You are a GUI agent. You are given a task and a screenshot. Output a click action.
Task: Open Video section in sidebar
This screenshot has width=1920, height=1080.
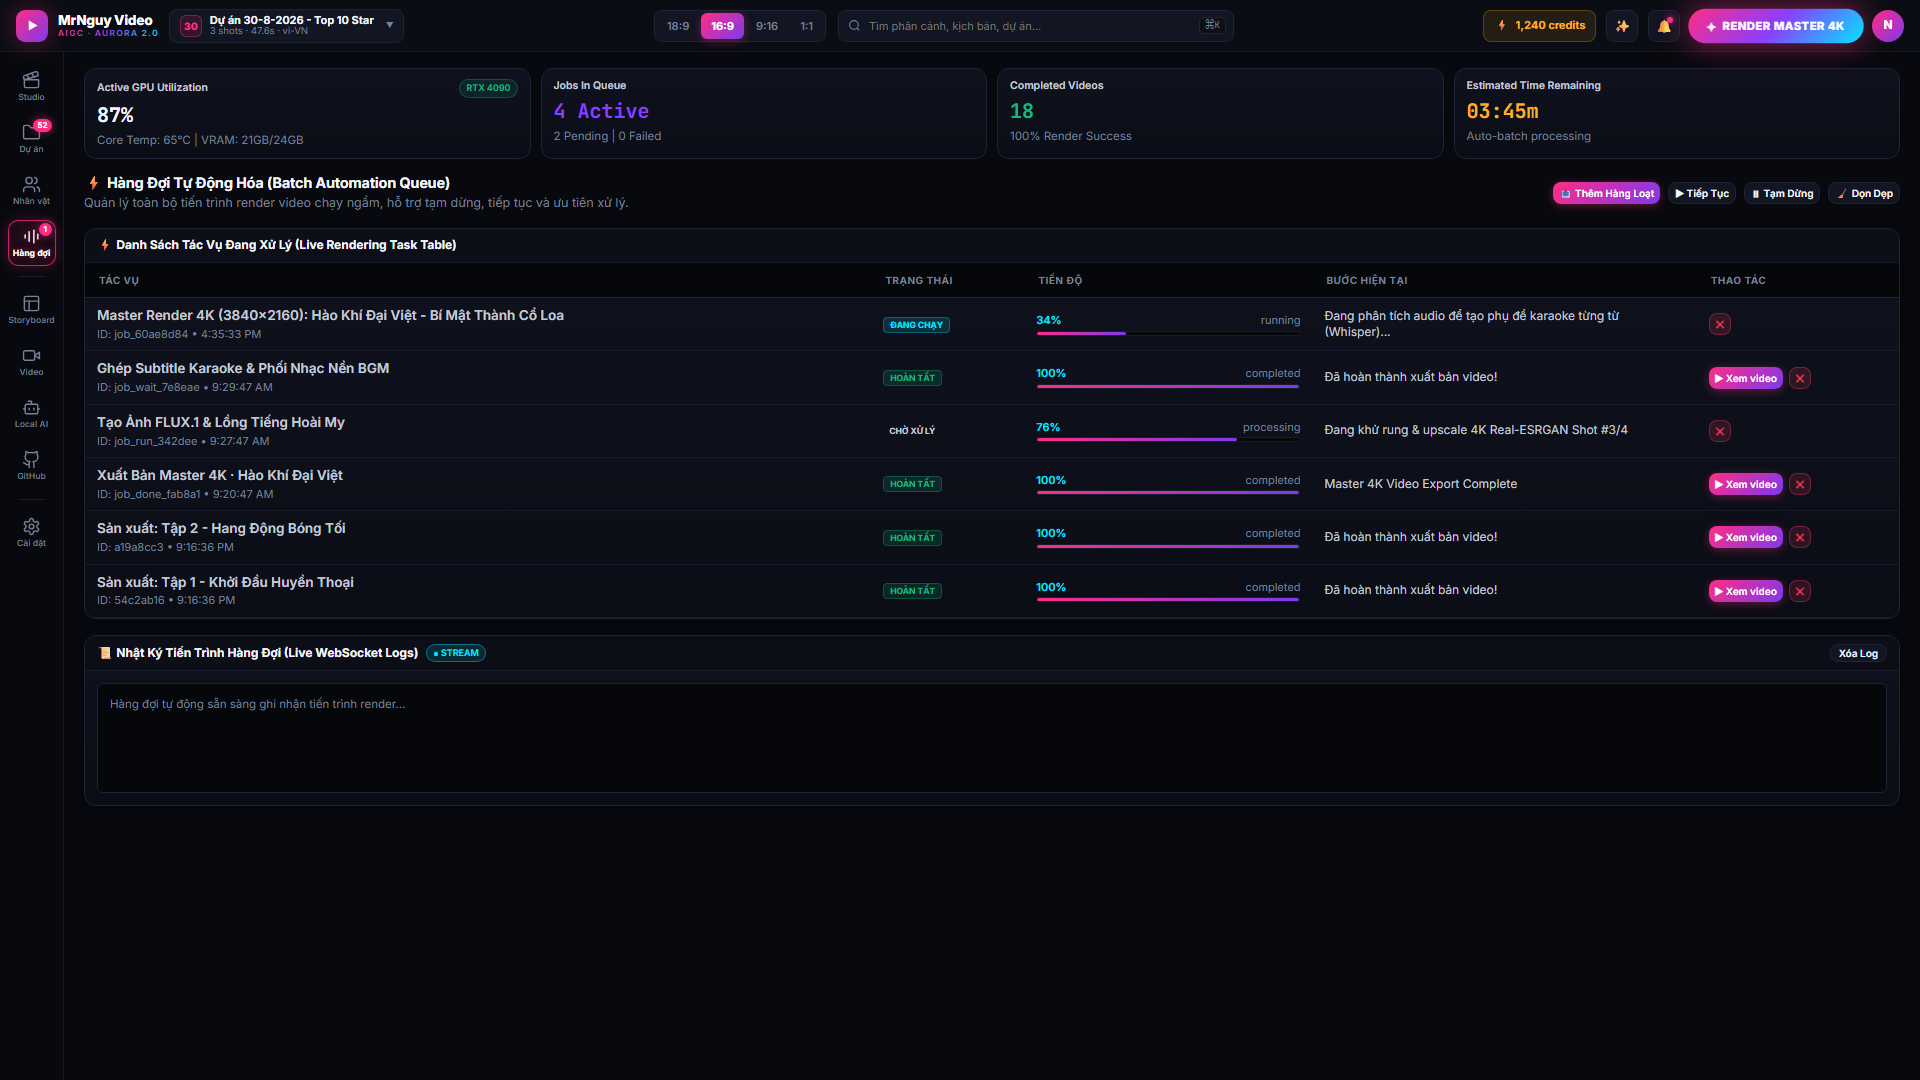click(x=31, y=361)
